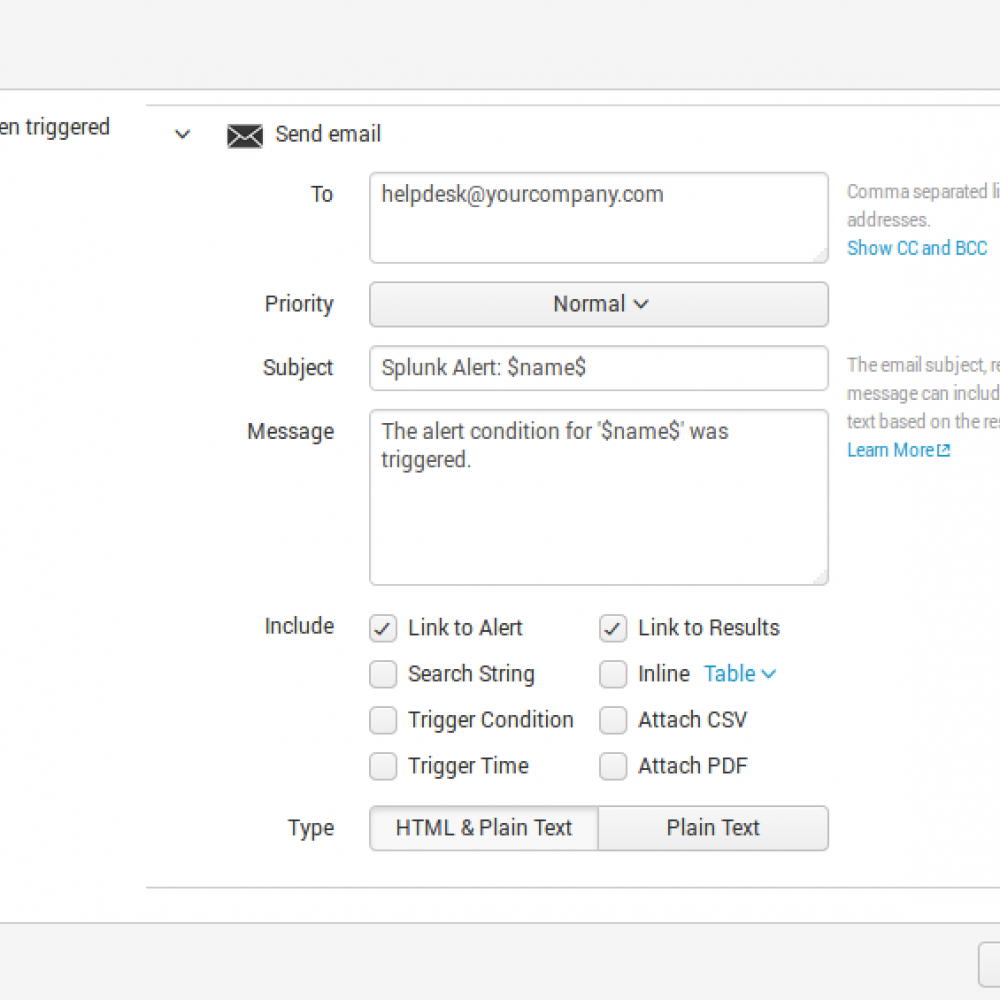Click into the To email address field

[598, 218]
